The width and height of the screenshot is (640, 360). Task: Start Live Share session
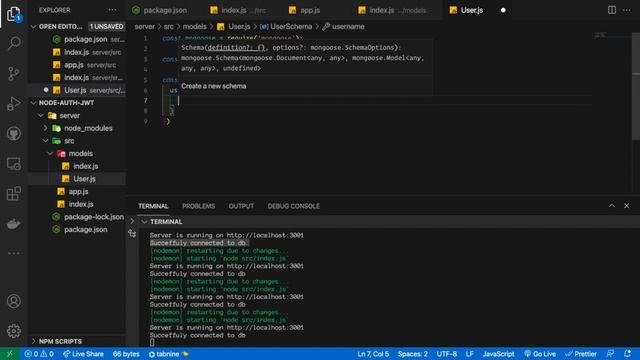[x=83, y=354]
